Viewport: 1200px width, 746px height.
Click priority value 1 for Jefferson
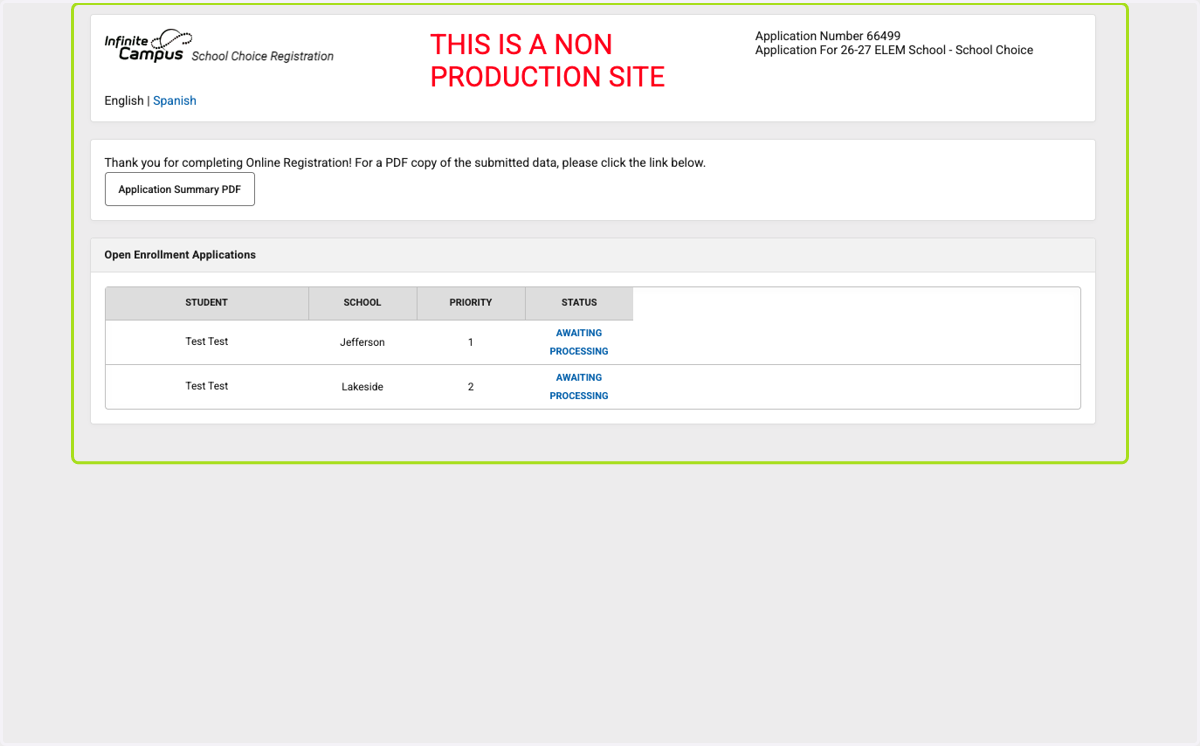[x=471, y=342]
